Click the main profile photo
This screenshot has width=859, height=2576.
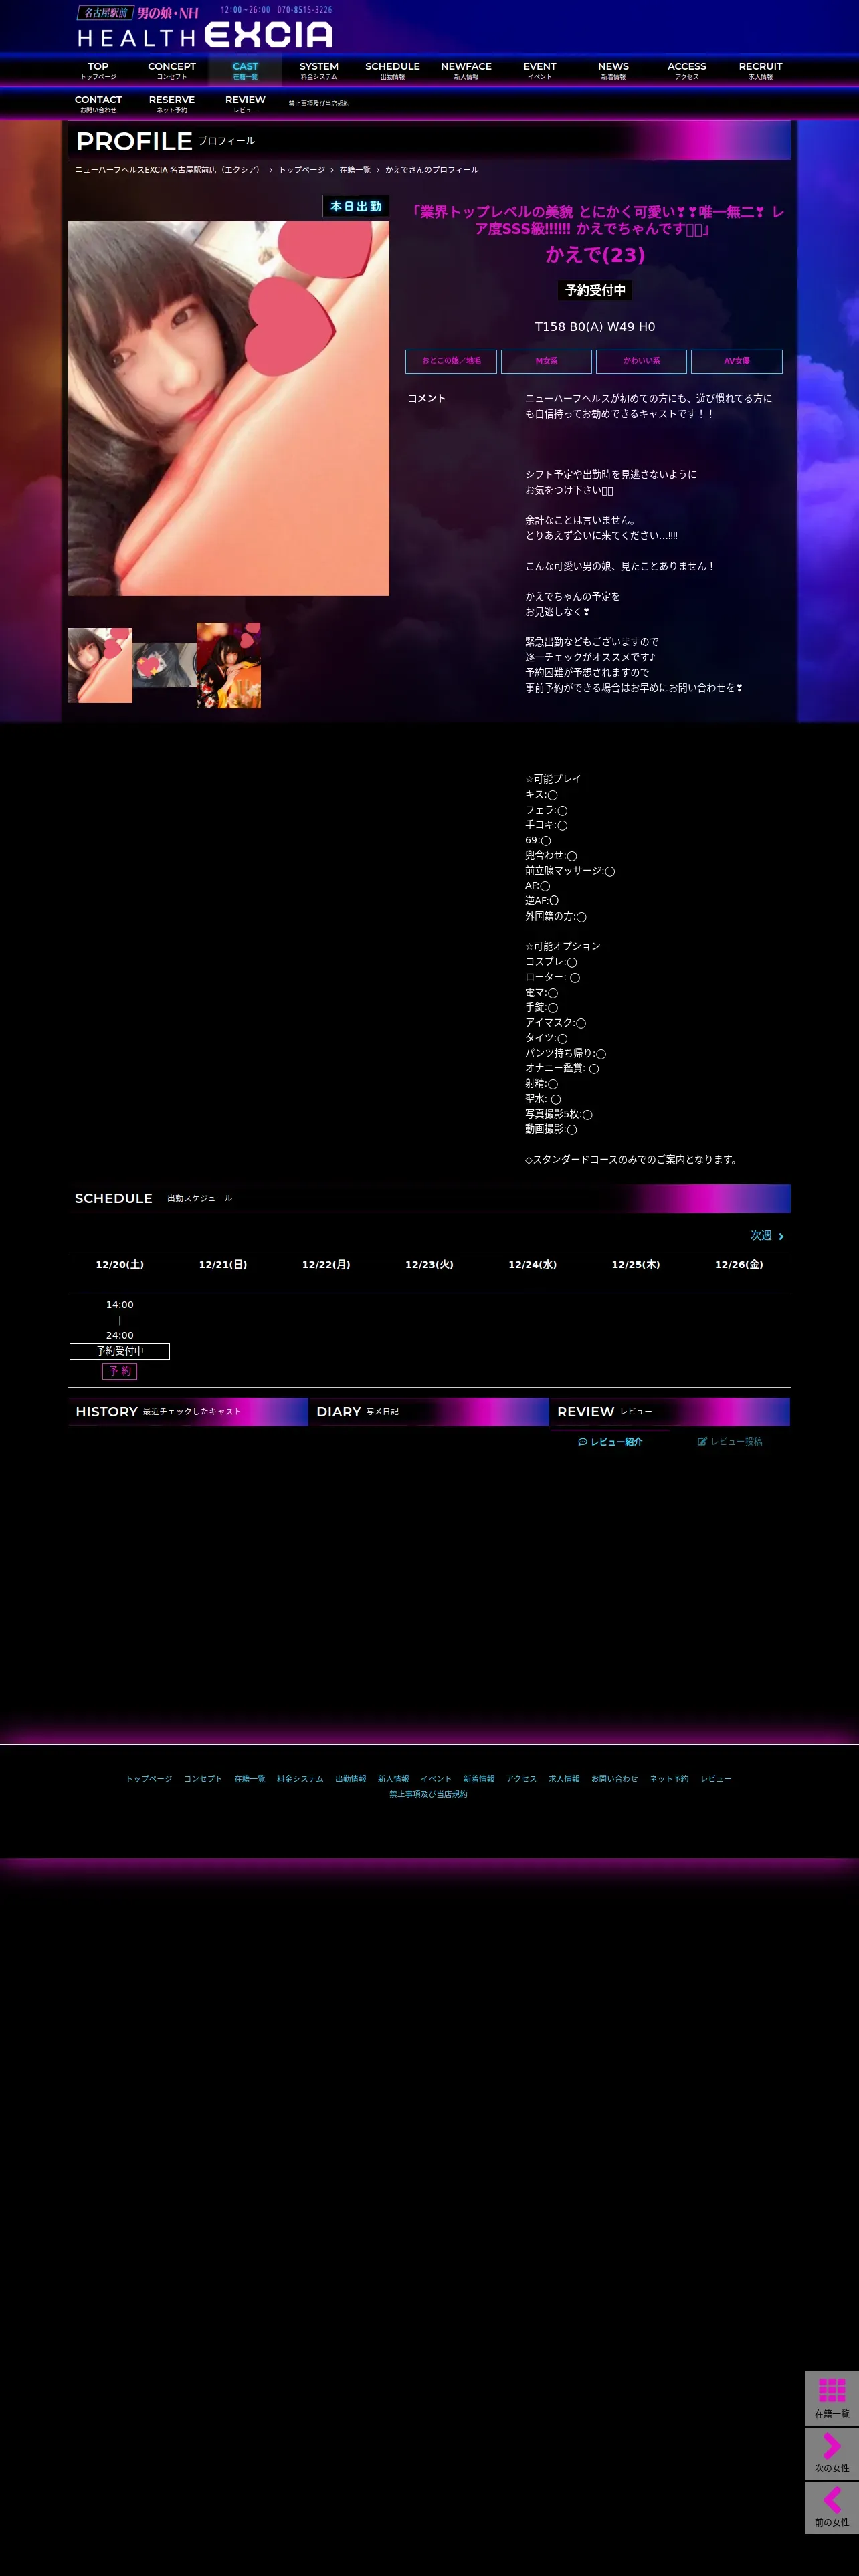point(228,408)
